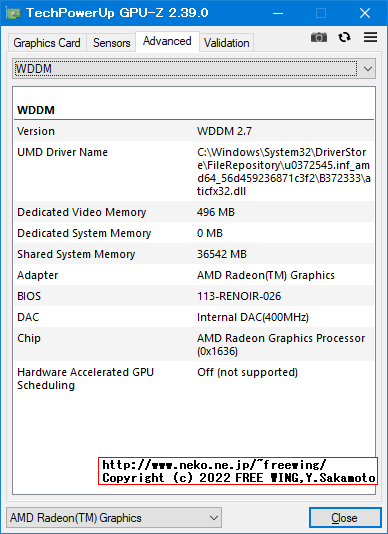
Task: Click the Close button
Action: pos(345,518)
